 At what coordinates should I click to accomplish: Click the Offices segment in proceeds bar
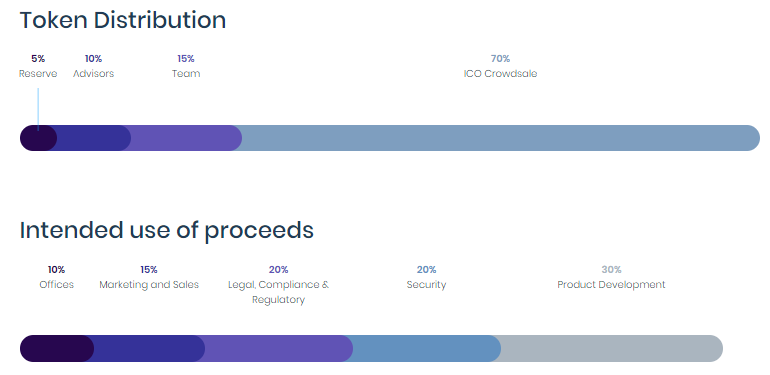pyautogui.click(x=56, y=348)
